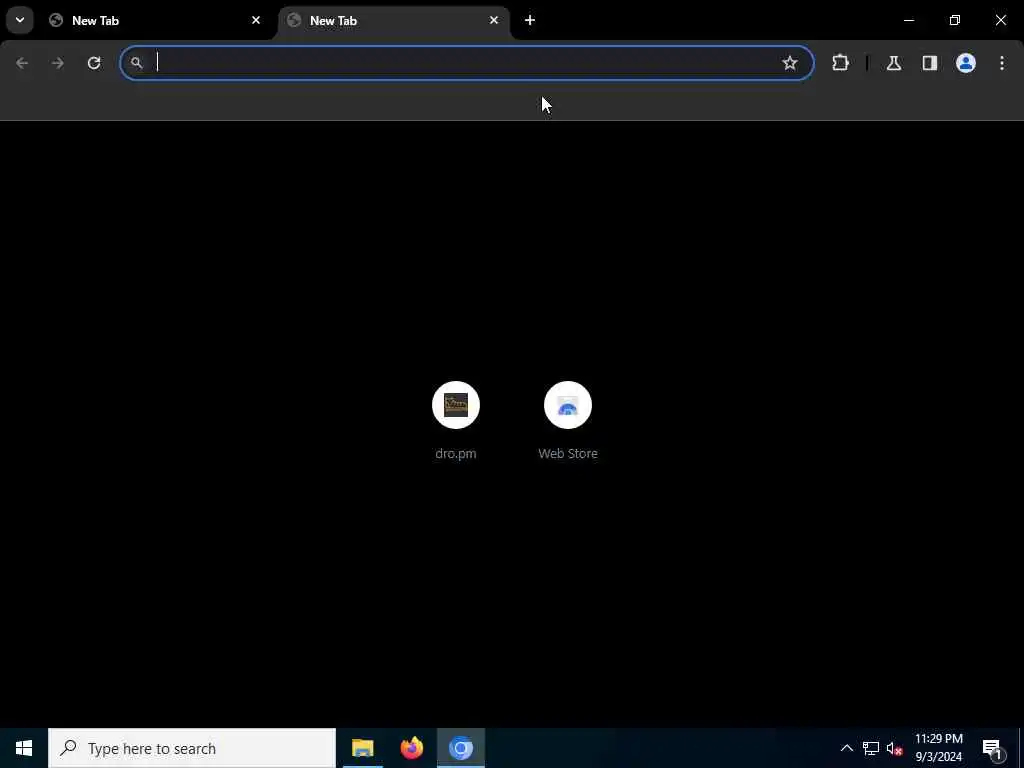Open the tab search dropdown arrow
This screenshot has height=768, width=1024.
[x=20, y=20]
